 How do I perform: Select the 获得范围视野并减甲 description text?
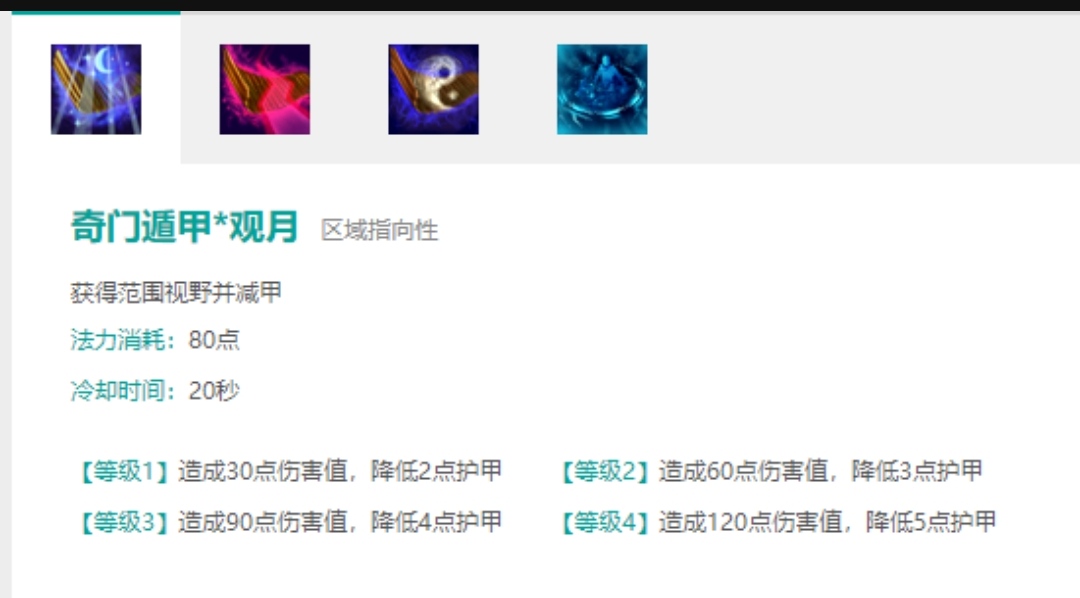[176, 292]
